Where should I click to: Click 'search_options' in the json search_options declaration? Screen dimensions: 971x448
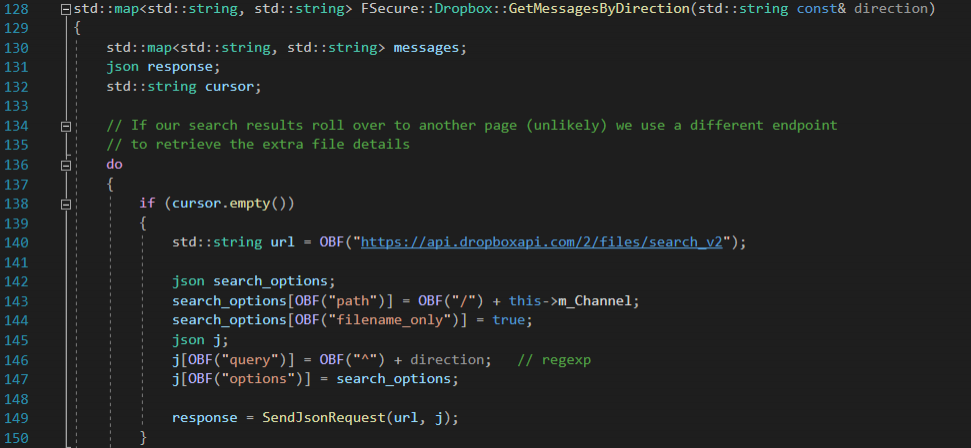coord(270,281)
